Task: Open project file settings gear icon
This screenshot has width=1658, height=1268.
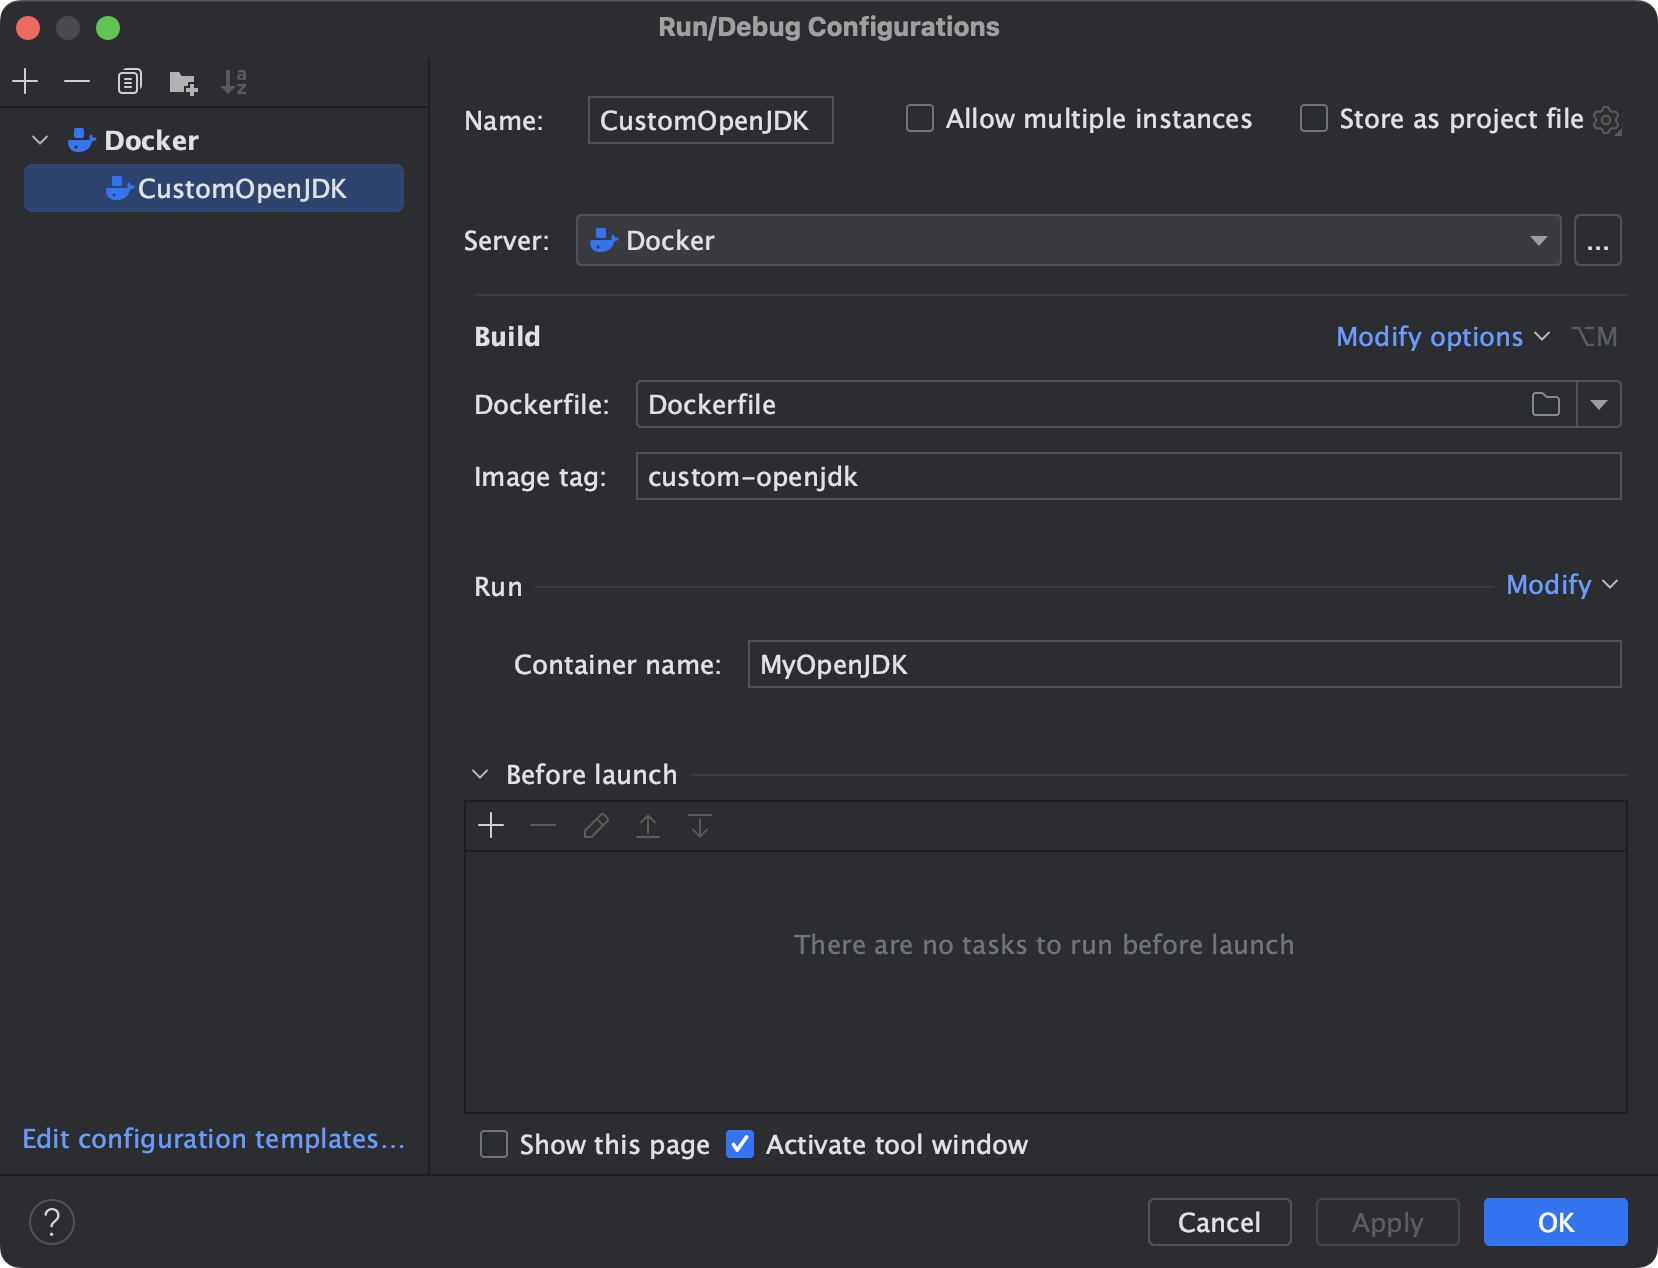Action: coord(1608,119)
